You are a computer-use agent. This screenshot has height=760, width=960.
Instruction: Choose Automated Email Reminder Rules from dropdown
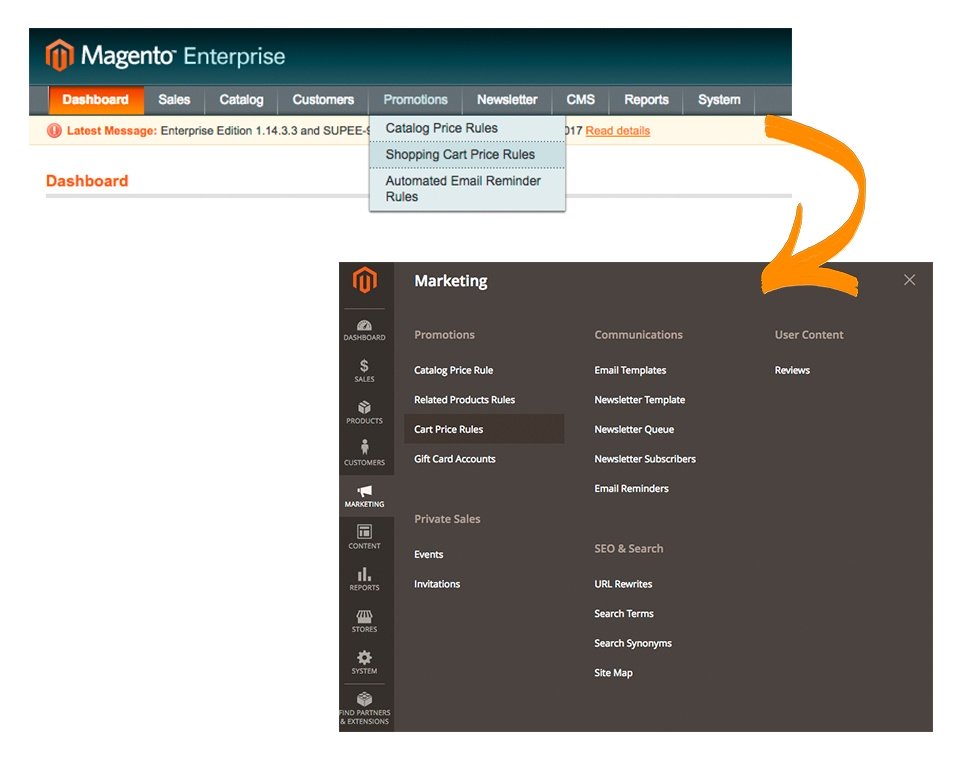click(x=467, y=189)
